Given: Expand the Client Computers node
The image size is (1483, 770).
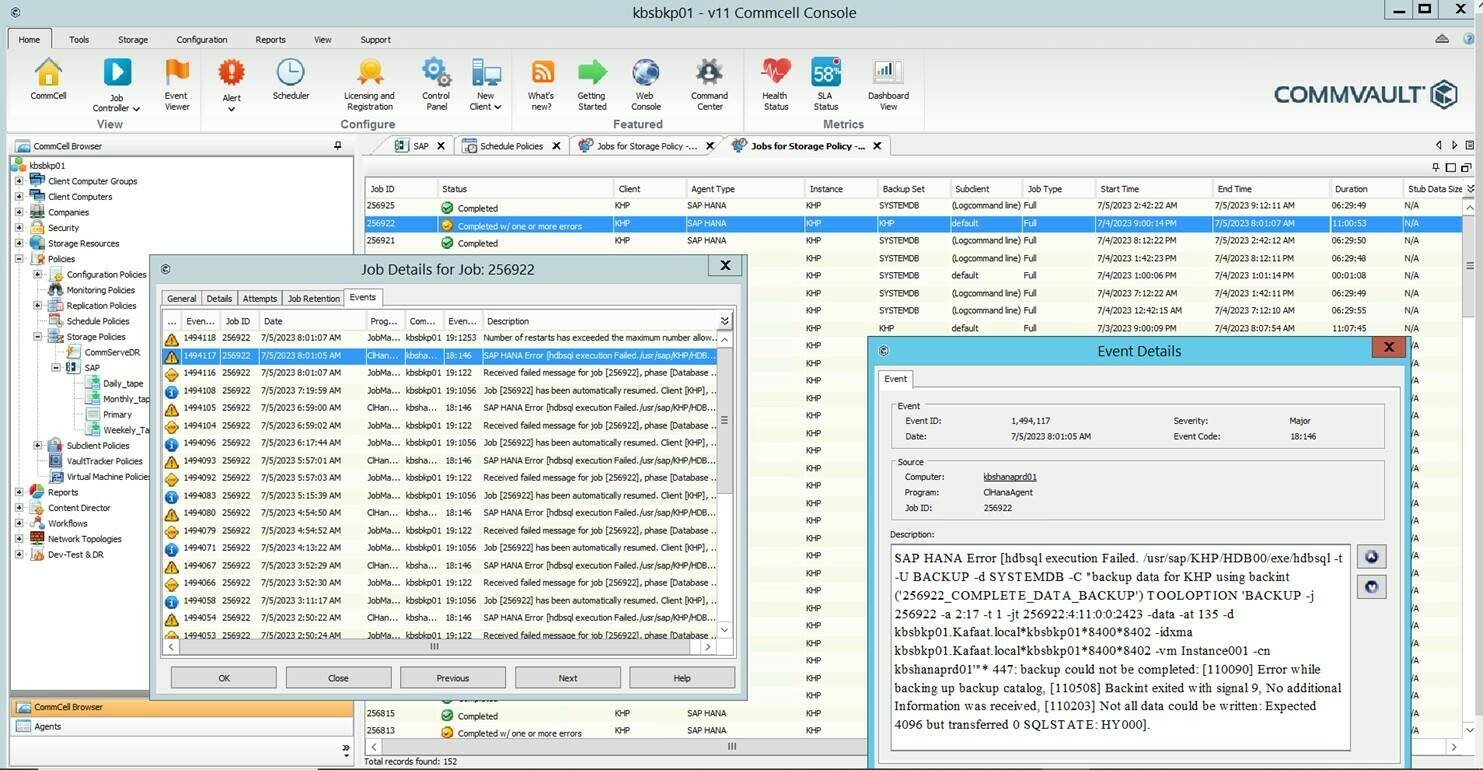Looking at the screenshot, I should [18, 197].
